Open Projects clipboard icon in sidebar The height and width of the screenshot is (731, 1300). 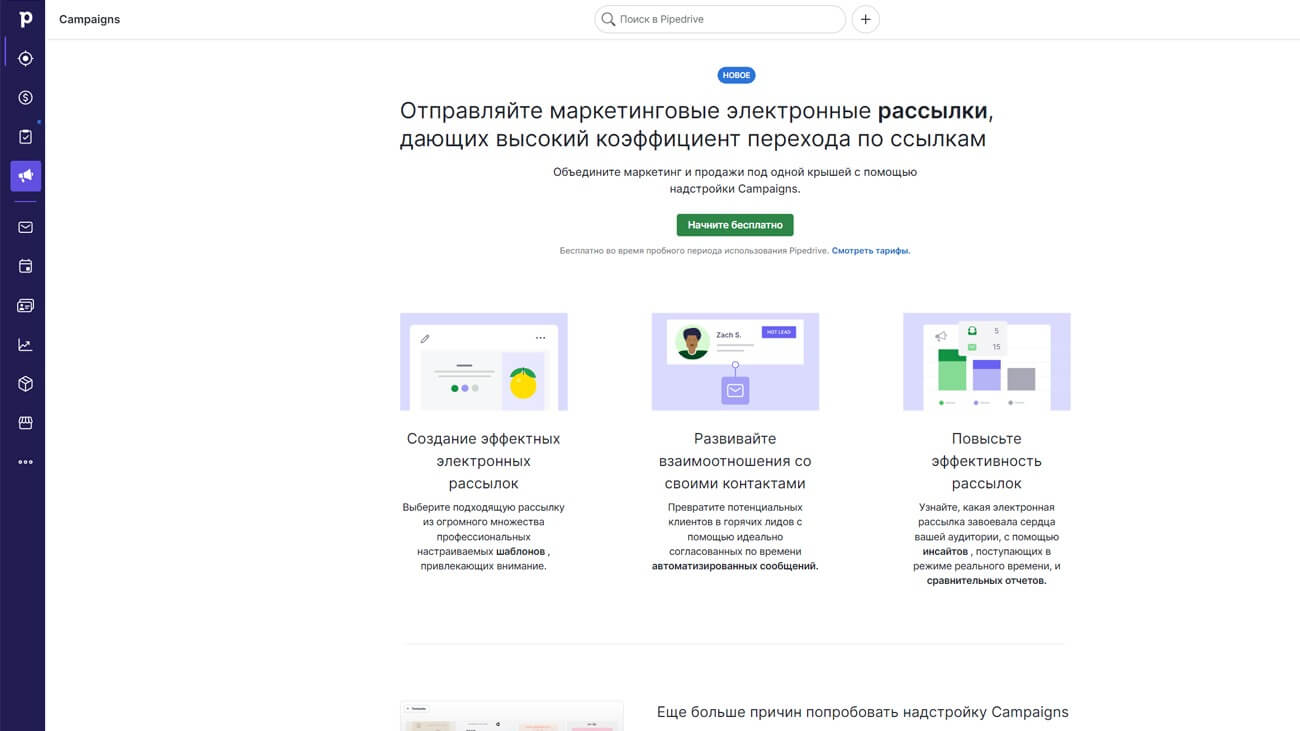25,137
